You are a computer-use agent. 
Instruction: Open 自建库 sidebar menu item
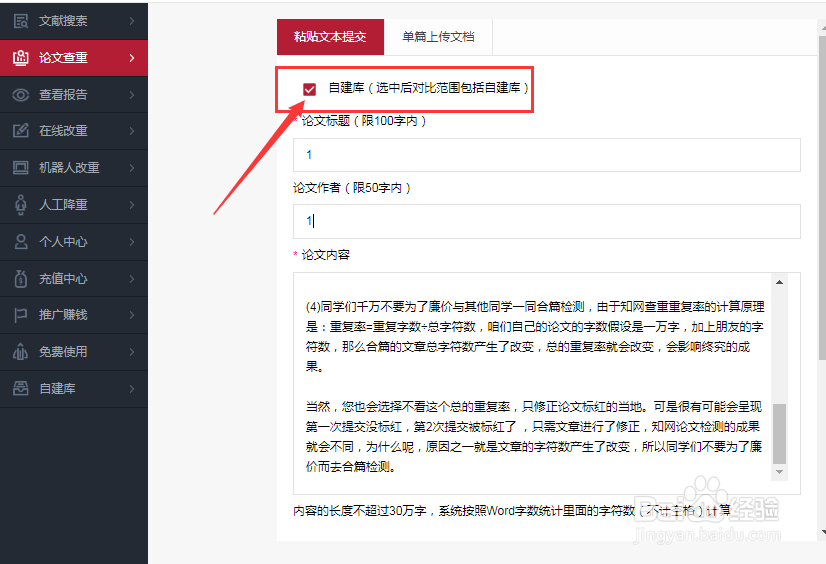click(74, 389)
